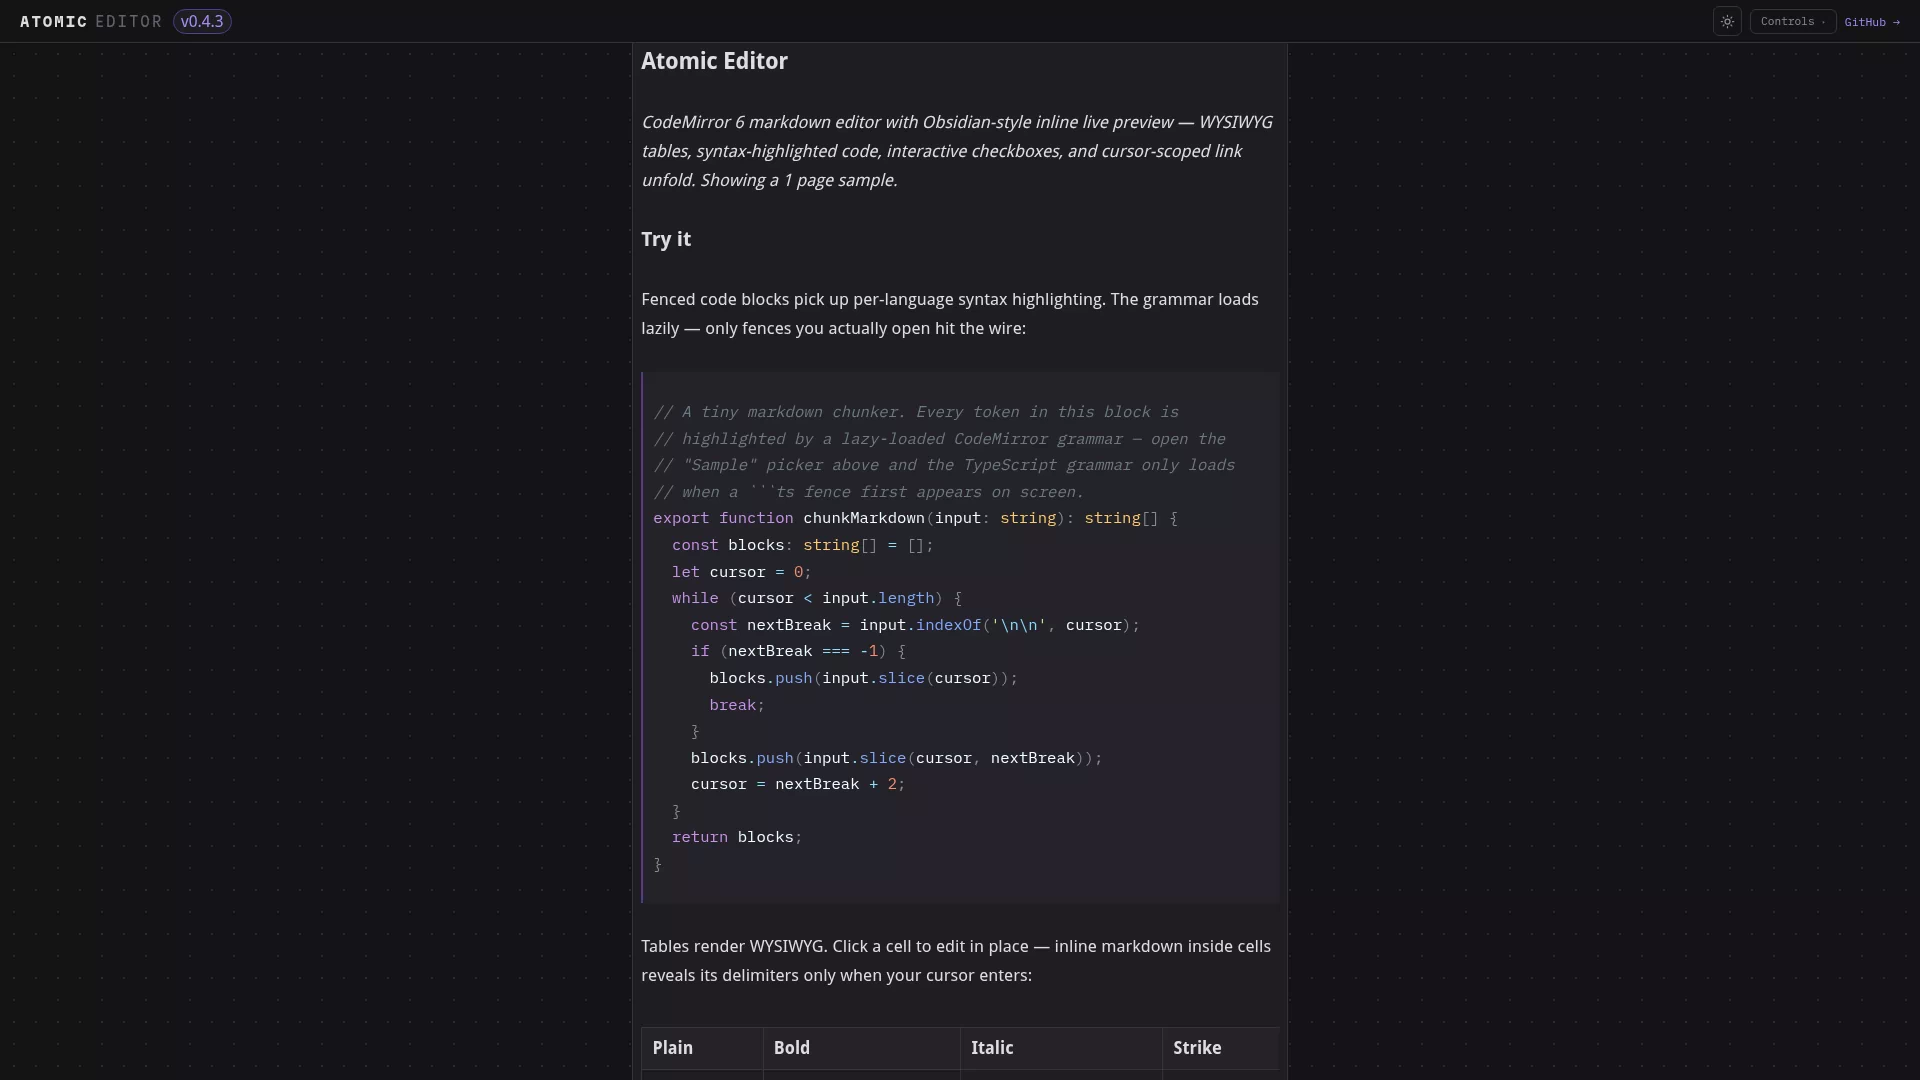
Task: Click the "let cursor = 0;" line
Action: (x=741, y=572)
